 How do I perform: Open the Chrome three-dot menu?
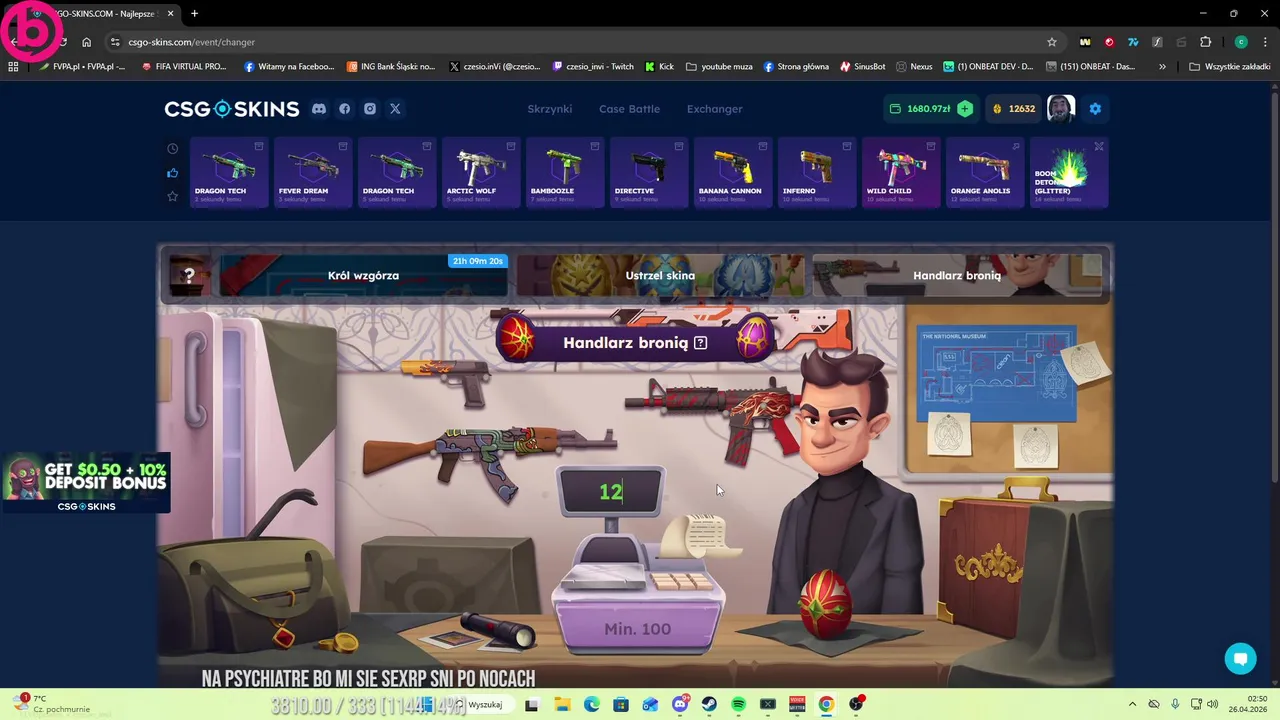[x=1266, y=42]
